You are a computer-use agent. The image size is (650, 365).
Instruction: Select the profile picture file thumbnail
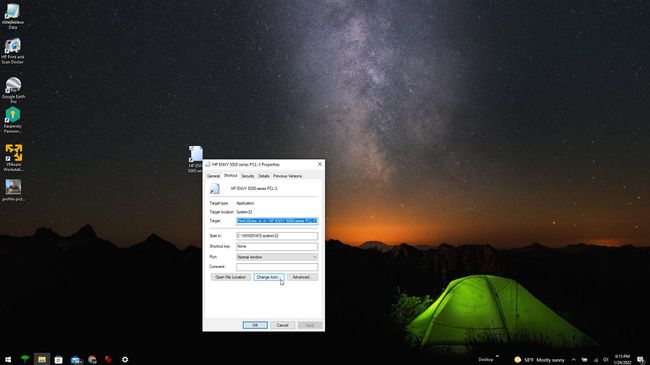tap(13, 190)
